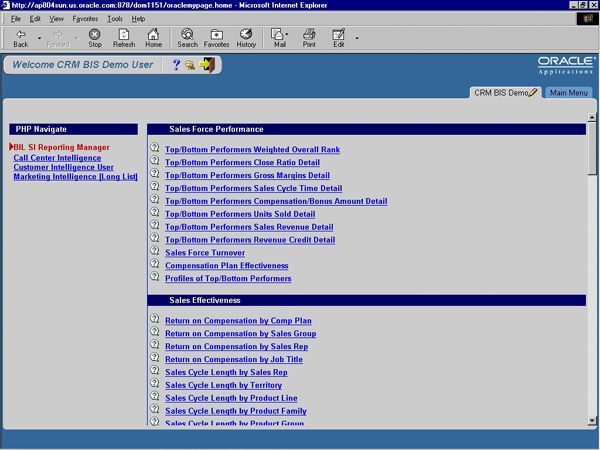This screenshot has width=600, height=450.
Task: Click the Mail toolbar icon
Action: pos(277,38)
